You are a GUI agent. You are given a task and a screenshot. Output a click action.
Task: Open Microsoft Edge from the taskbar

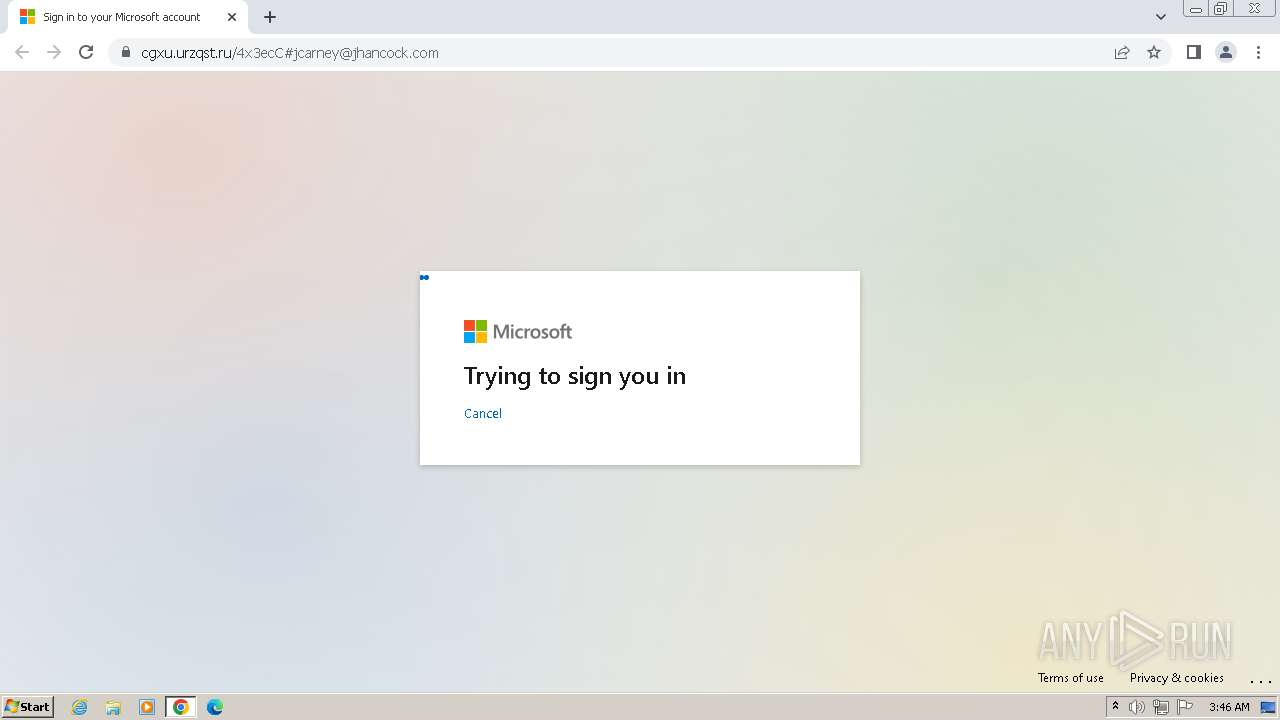pos(215,707)
